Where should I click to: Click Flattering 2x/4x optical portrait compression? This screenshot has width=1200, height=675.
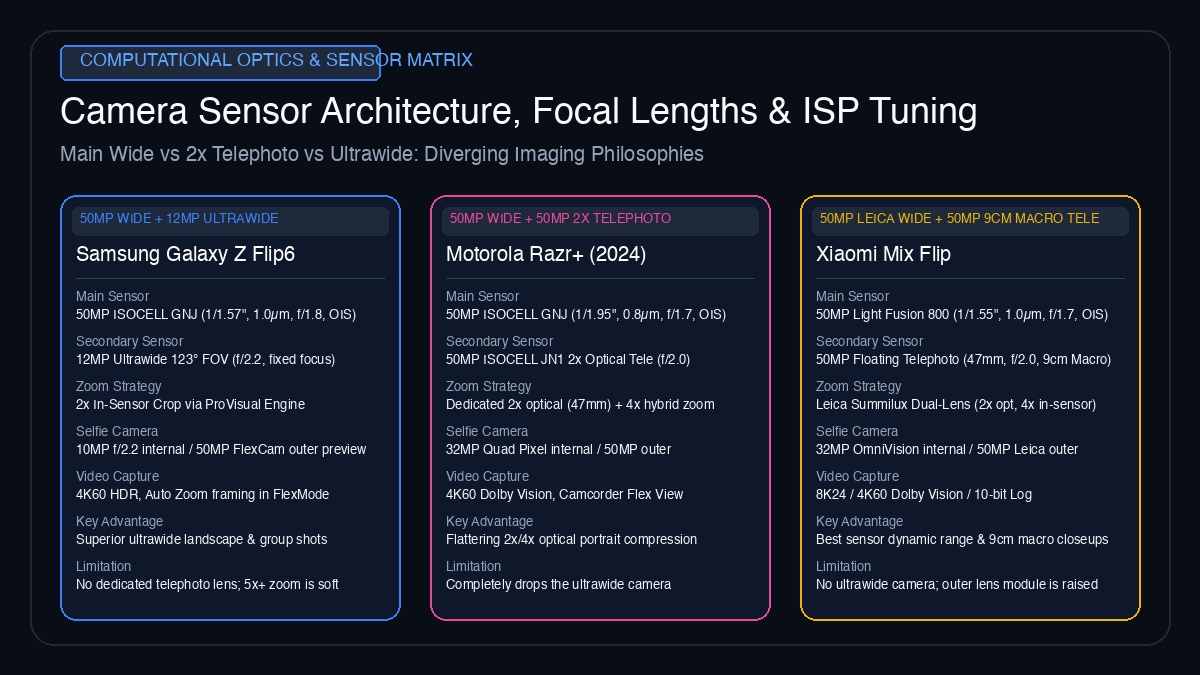coord(572,539)
